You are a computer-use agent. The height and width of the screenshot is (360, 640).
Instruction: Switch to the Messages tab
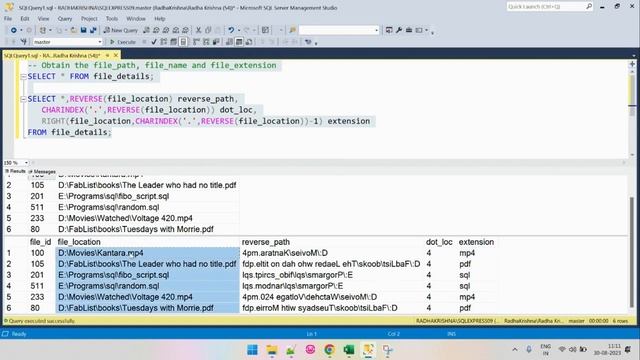click(42, 171)
